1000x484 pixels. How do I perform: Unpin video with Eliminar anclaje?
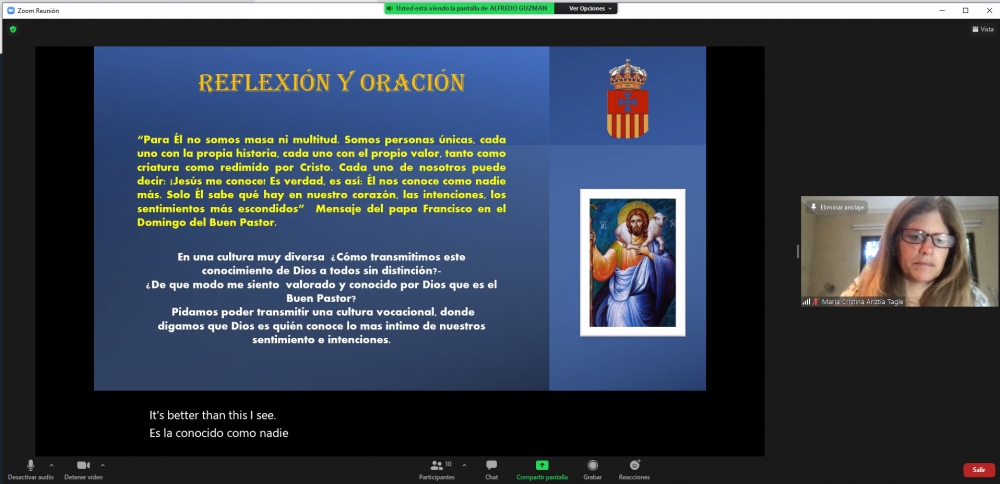click(838, 207)
